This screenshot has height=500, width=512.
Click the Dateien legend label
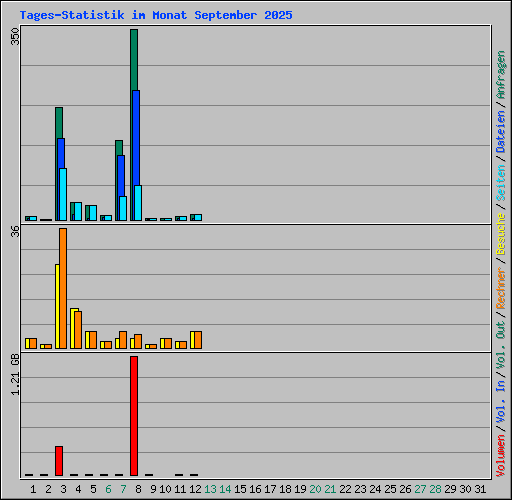pos(501,132)
